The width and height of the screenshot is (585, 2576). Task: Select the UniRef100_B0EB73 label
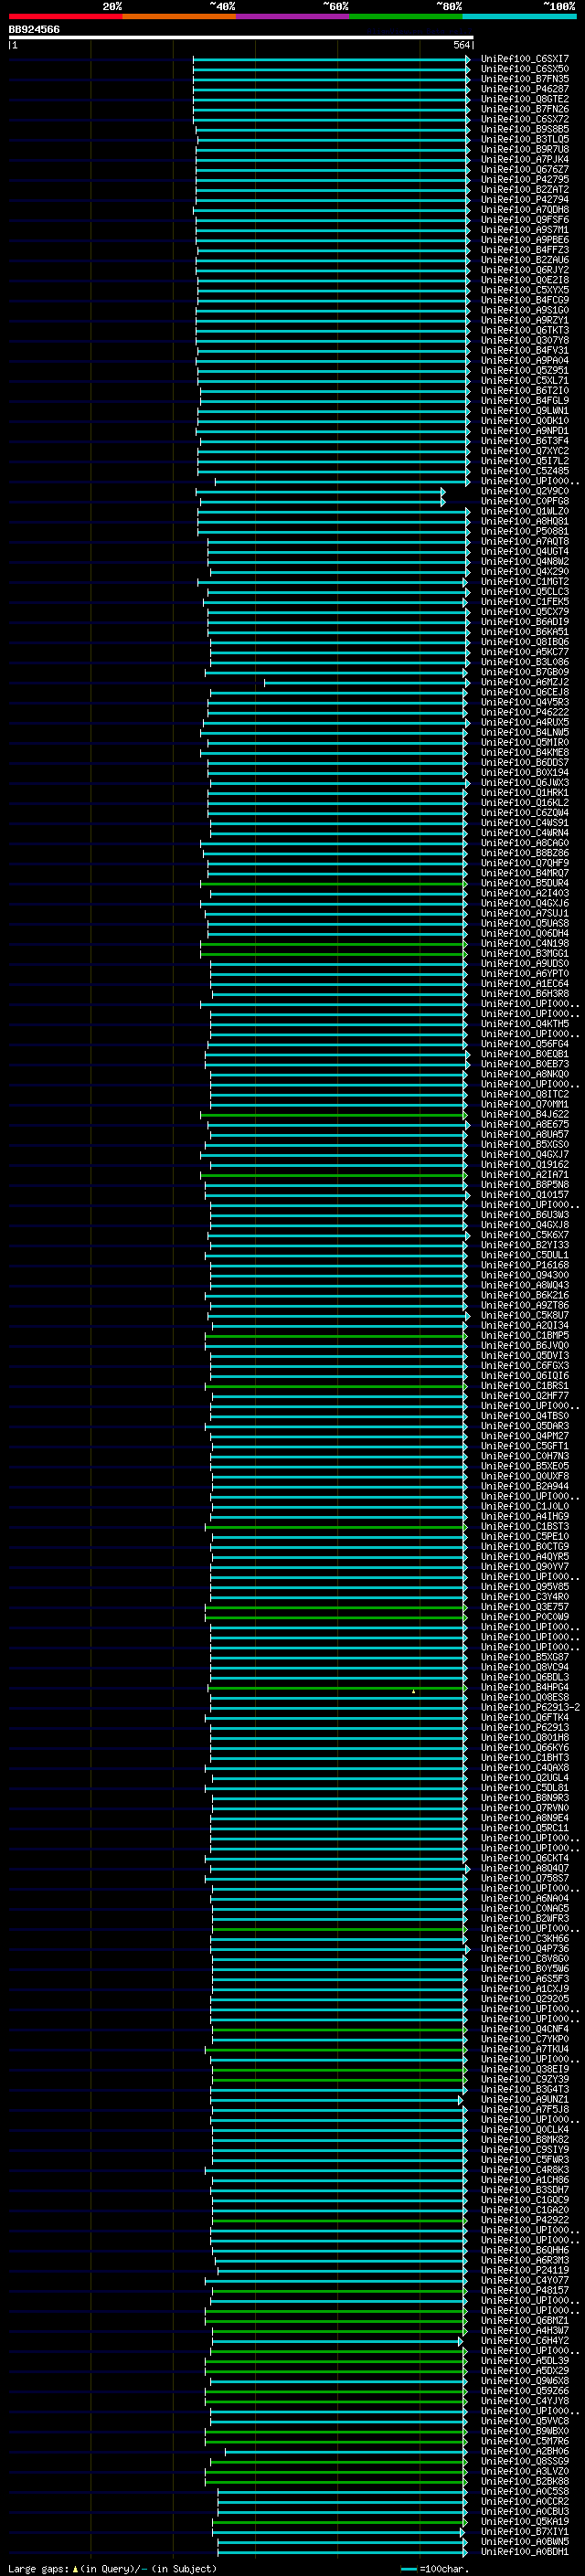click(525, 1064)
